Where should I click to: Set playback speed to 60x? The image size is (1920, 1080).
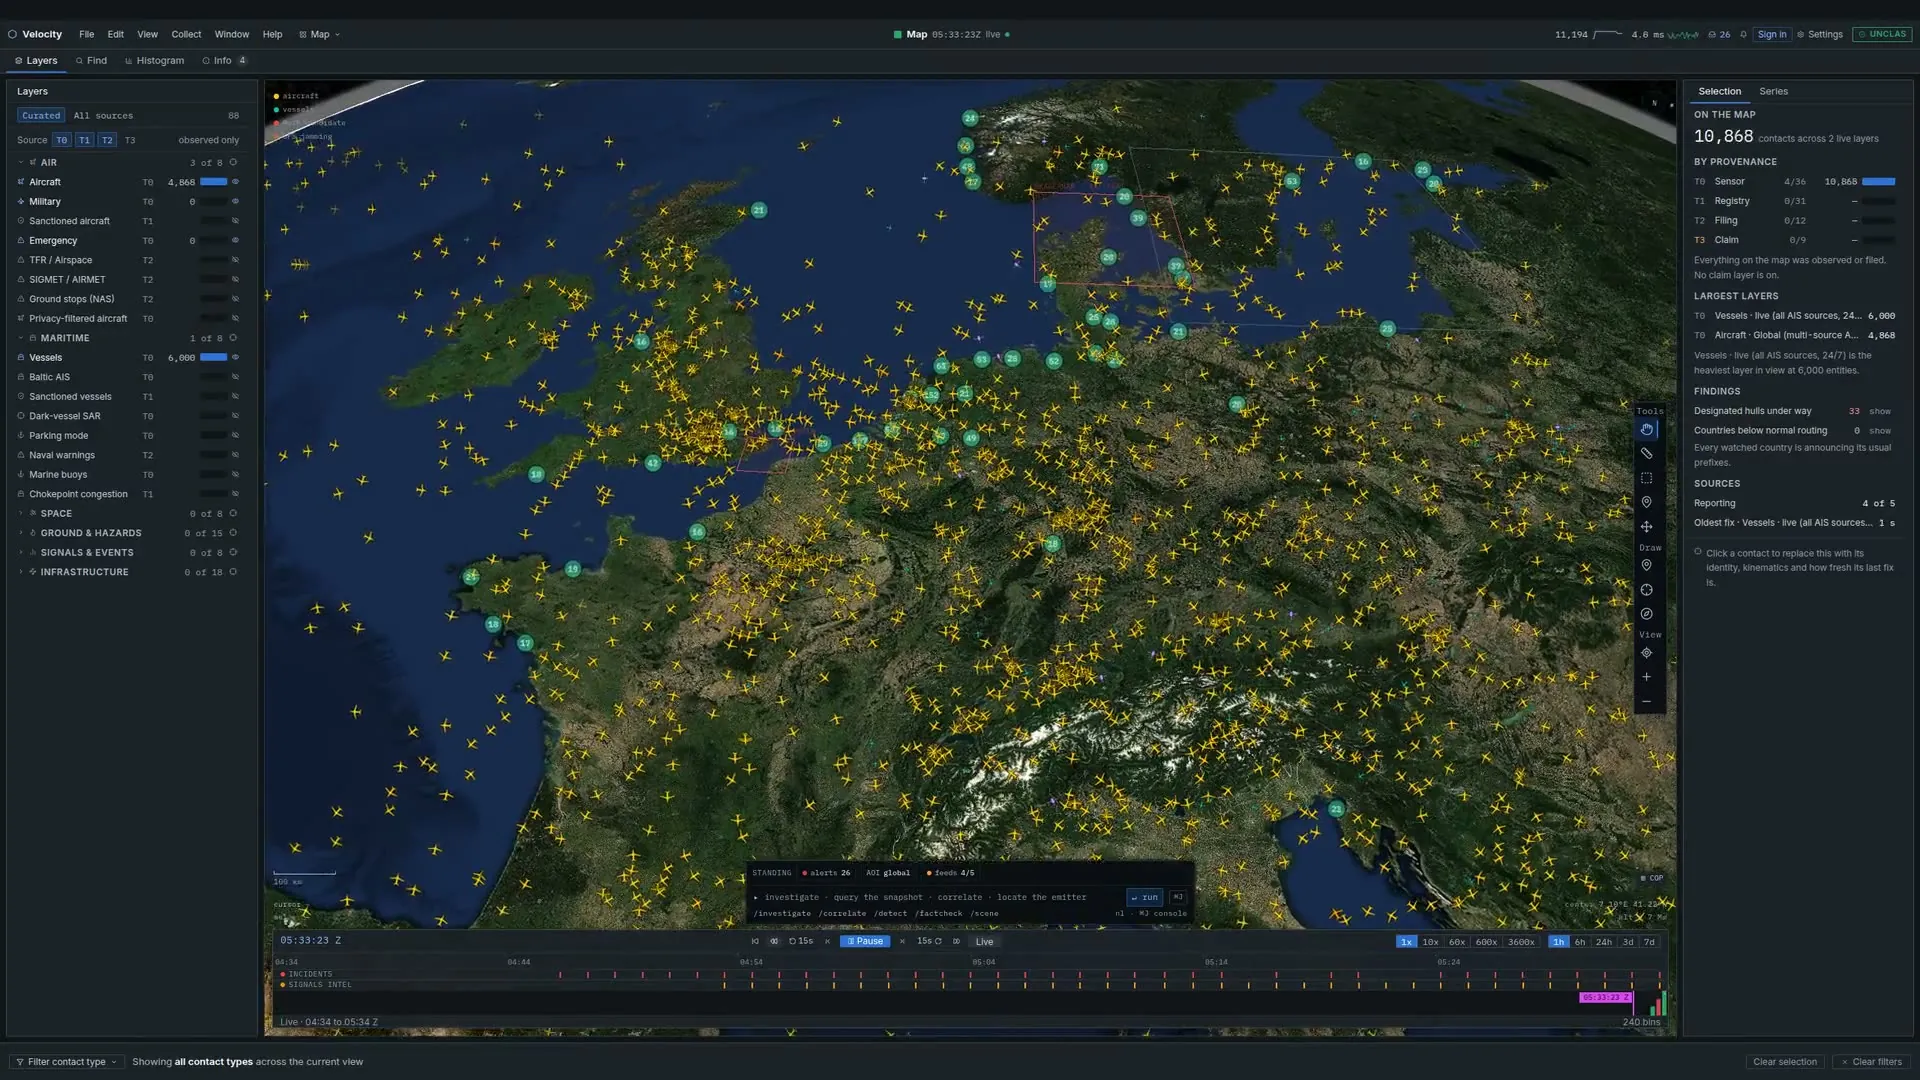pos(1457,942)
